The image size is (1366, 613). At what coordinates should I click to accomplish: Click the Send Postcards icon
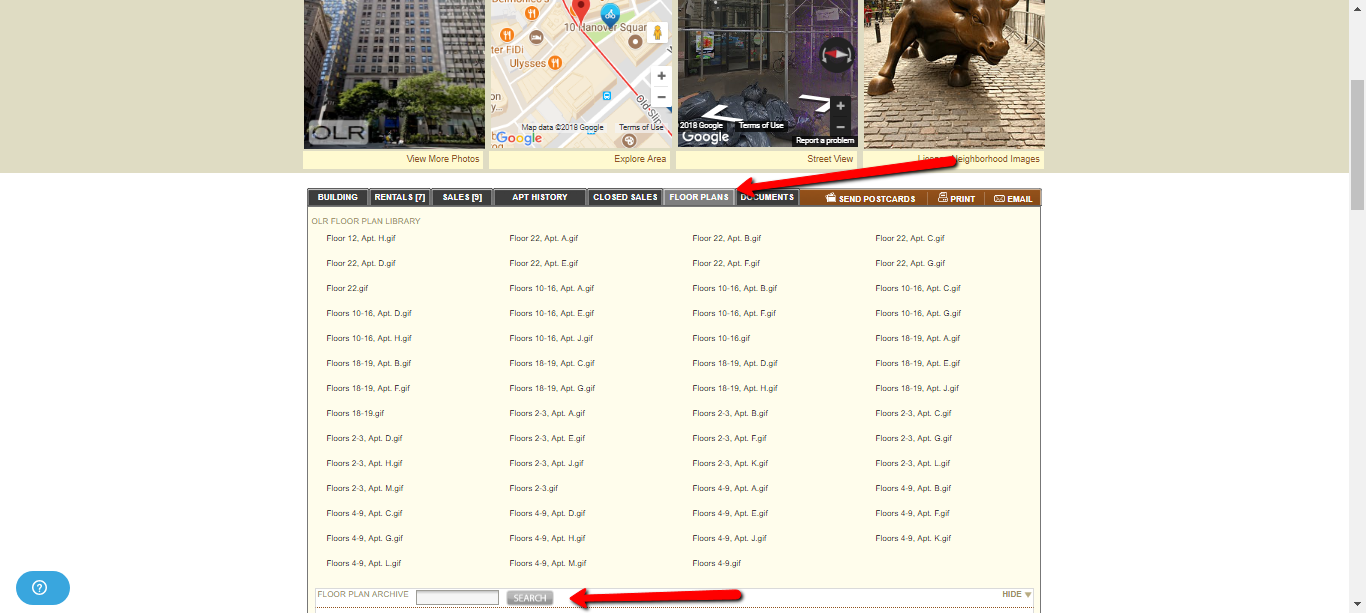tap(831, 198)
